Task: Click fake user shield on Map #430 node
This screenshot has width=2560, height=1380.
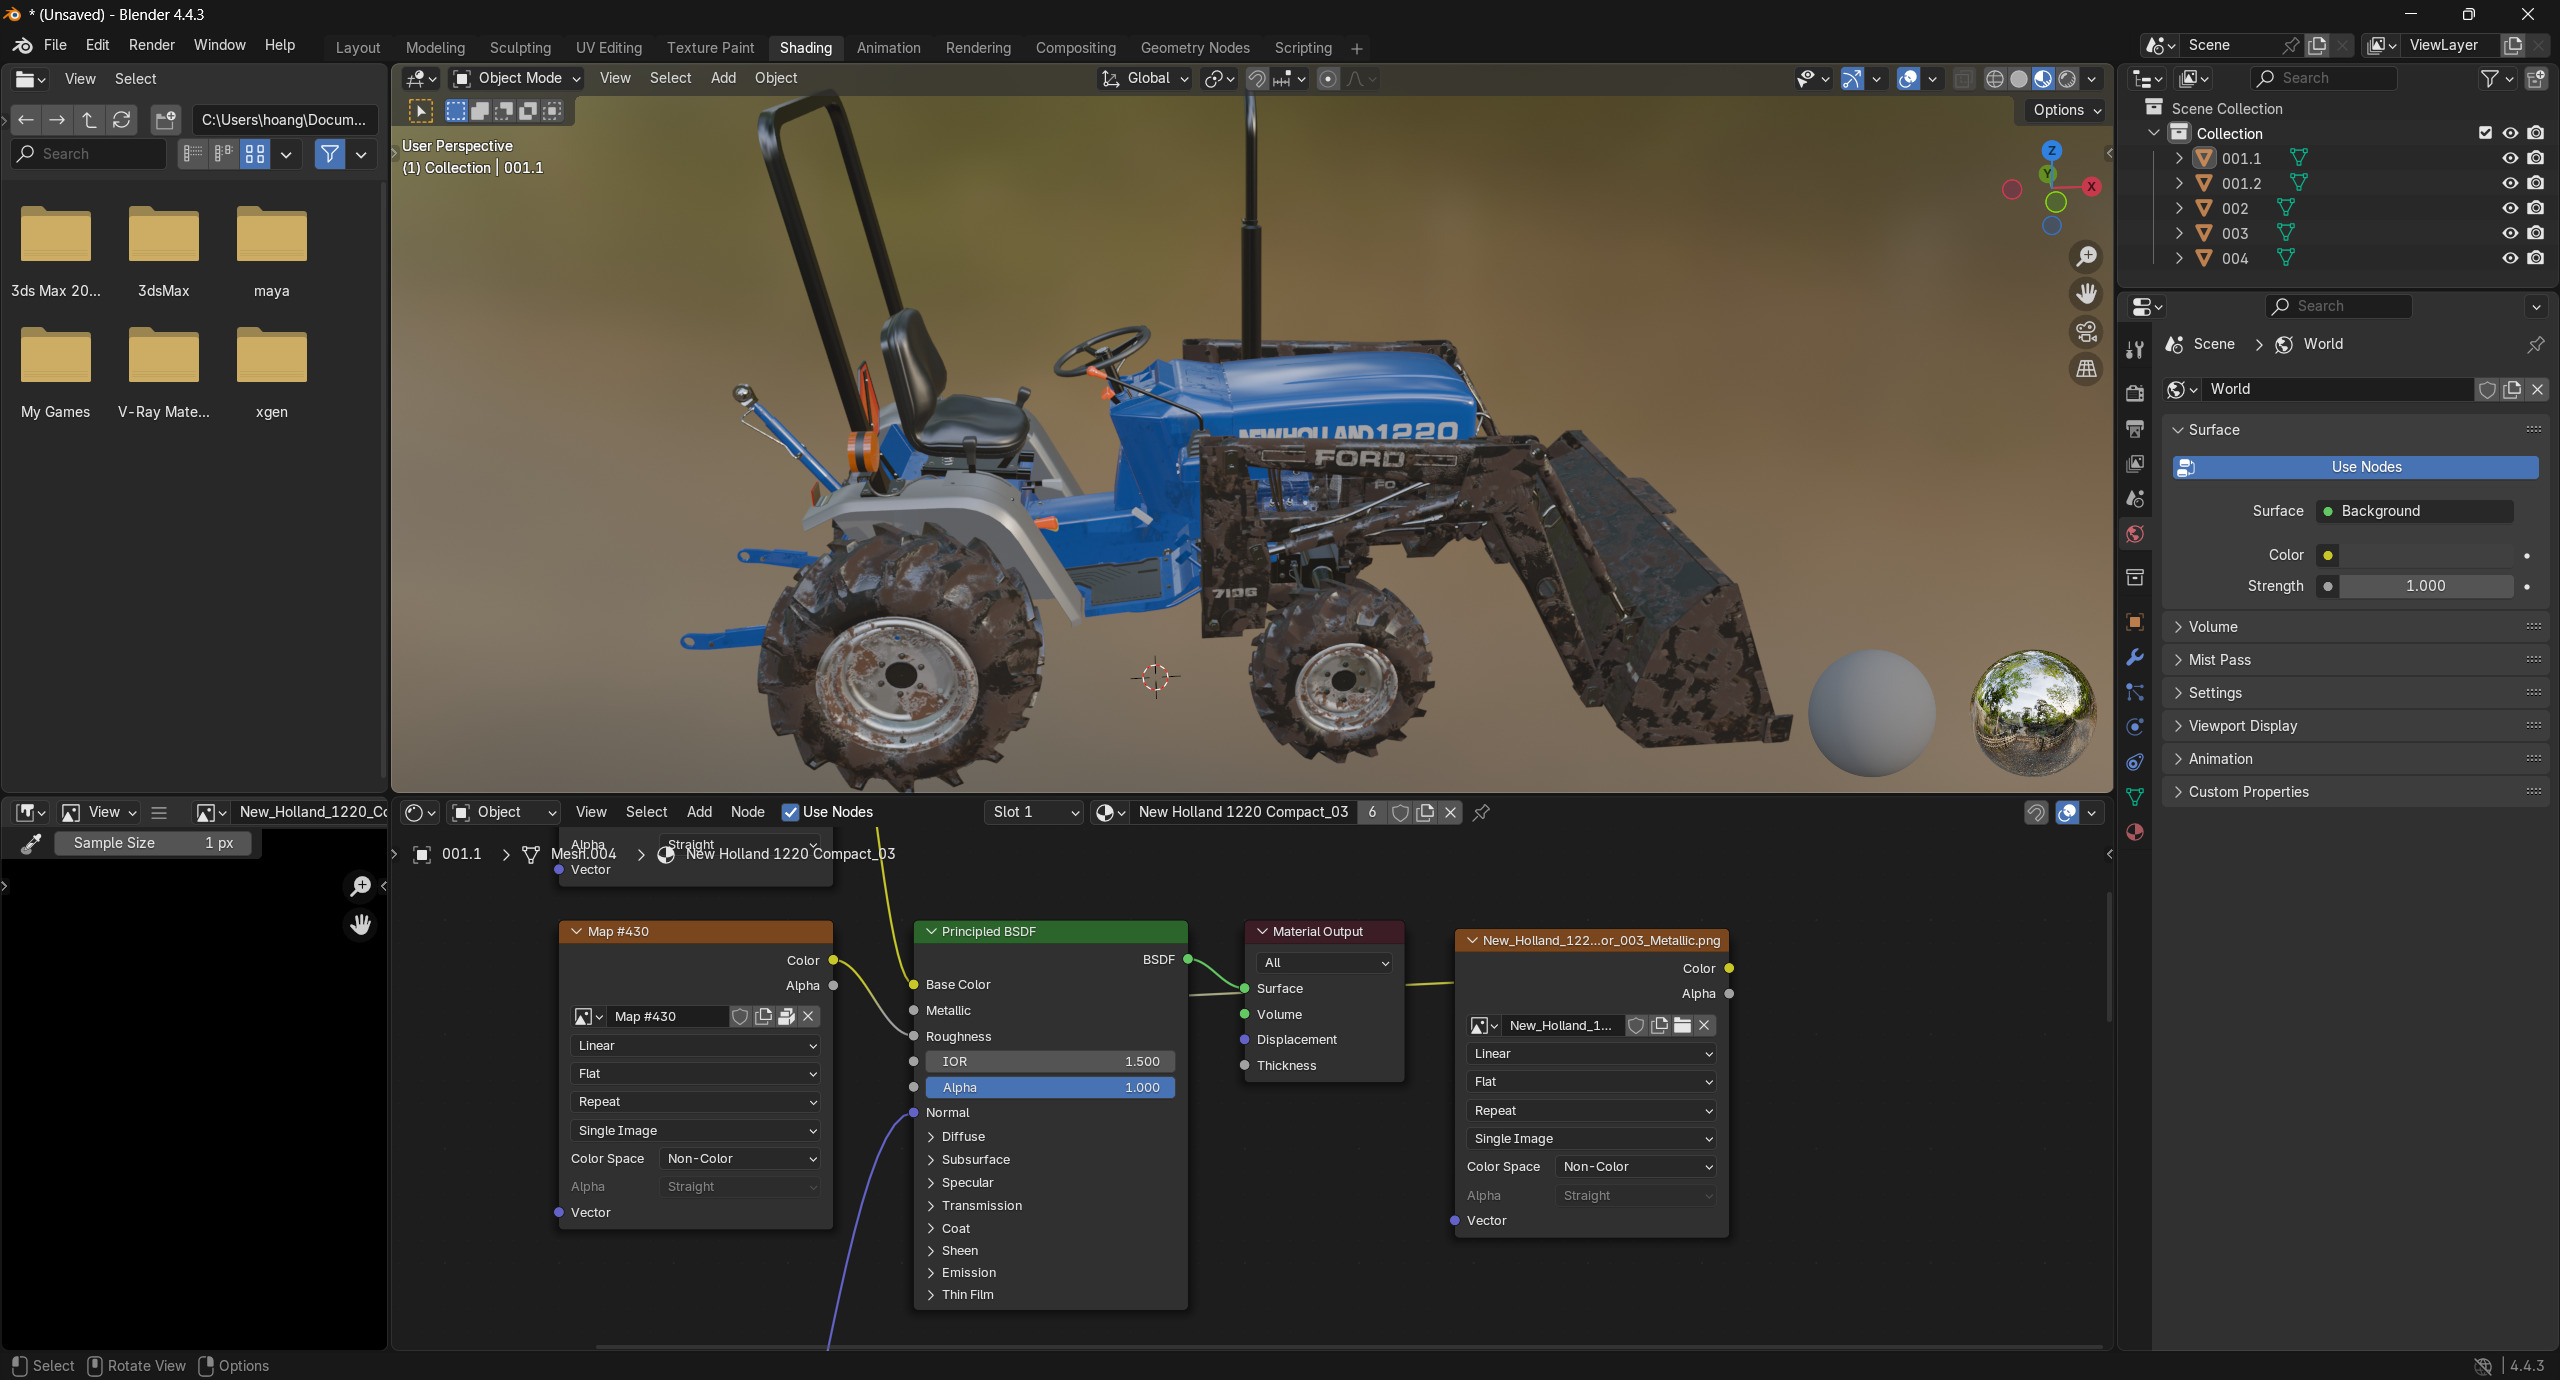Action: pos(740,1016)
